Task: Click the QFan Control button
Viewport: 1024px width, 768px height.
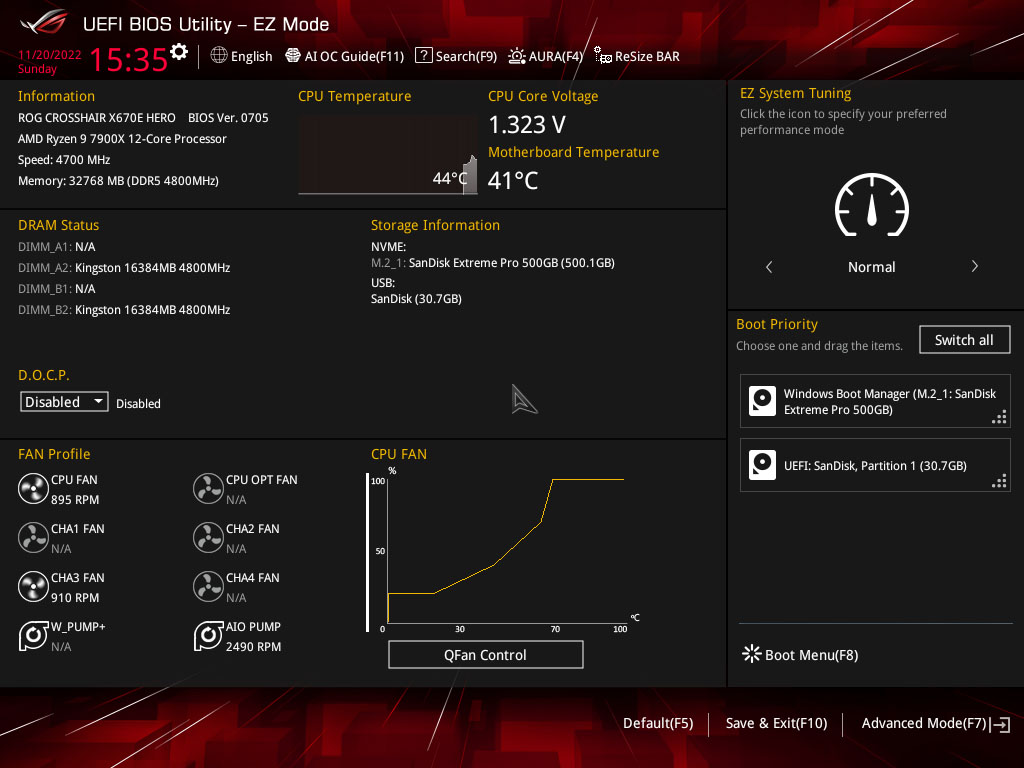Action: coord(485,655)
